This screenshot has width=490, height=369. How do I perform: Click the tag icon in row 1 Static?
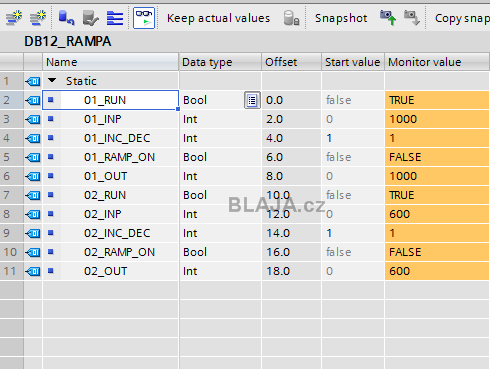click(33, 81)
